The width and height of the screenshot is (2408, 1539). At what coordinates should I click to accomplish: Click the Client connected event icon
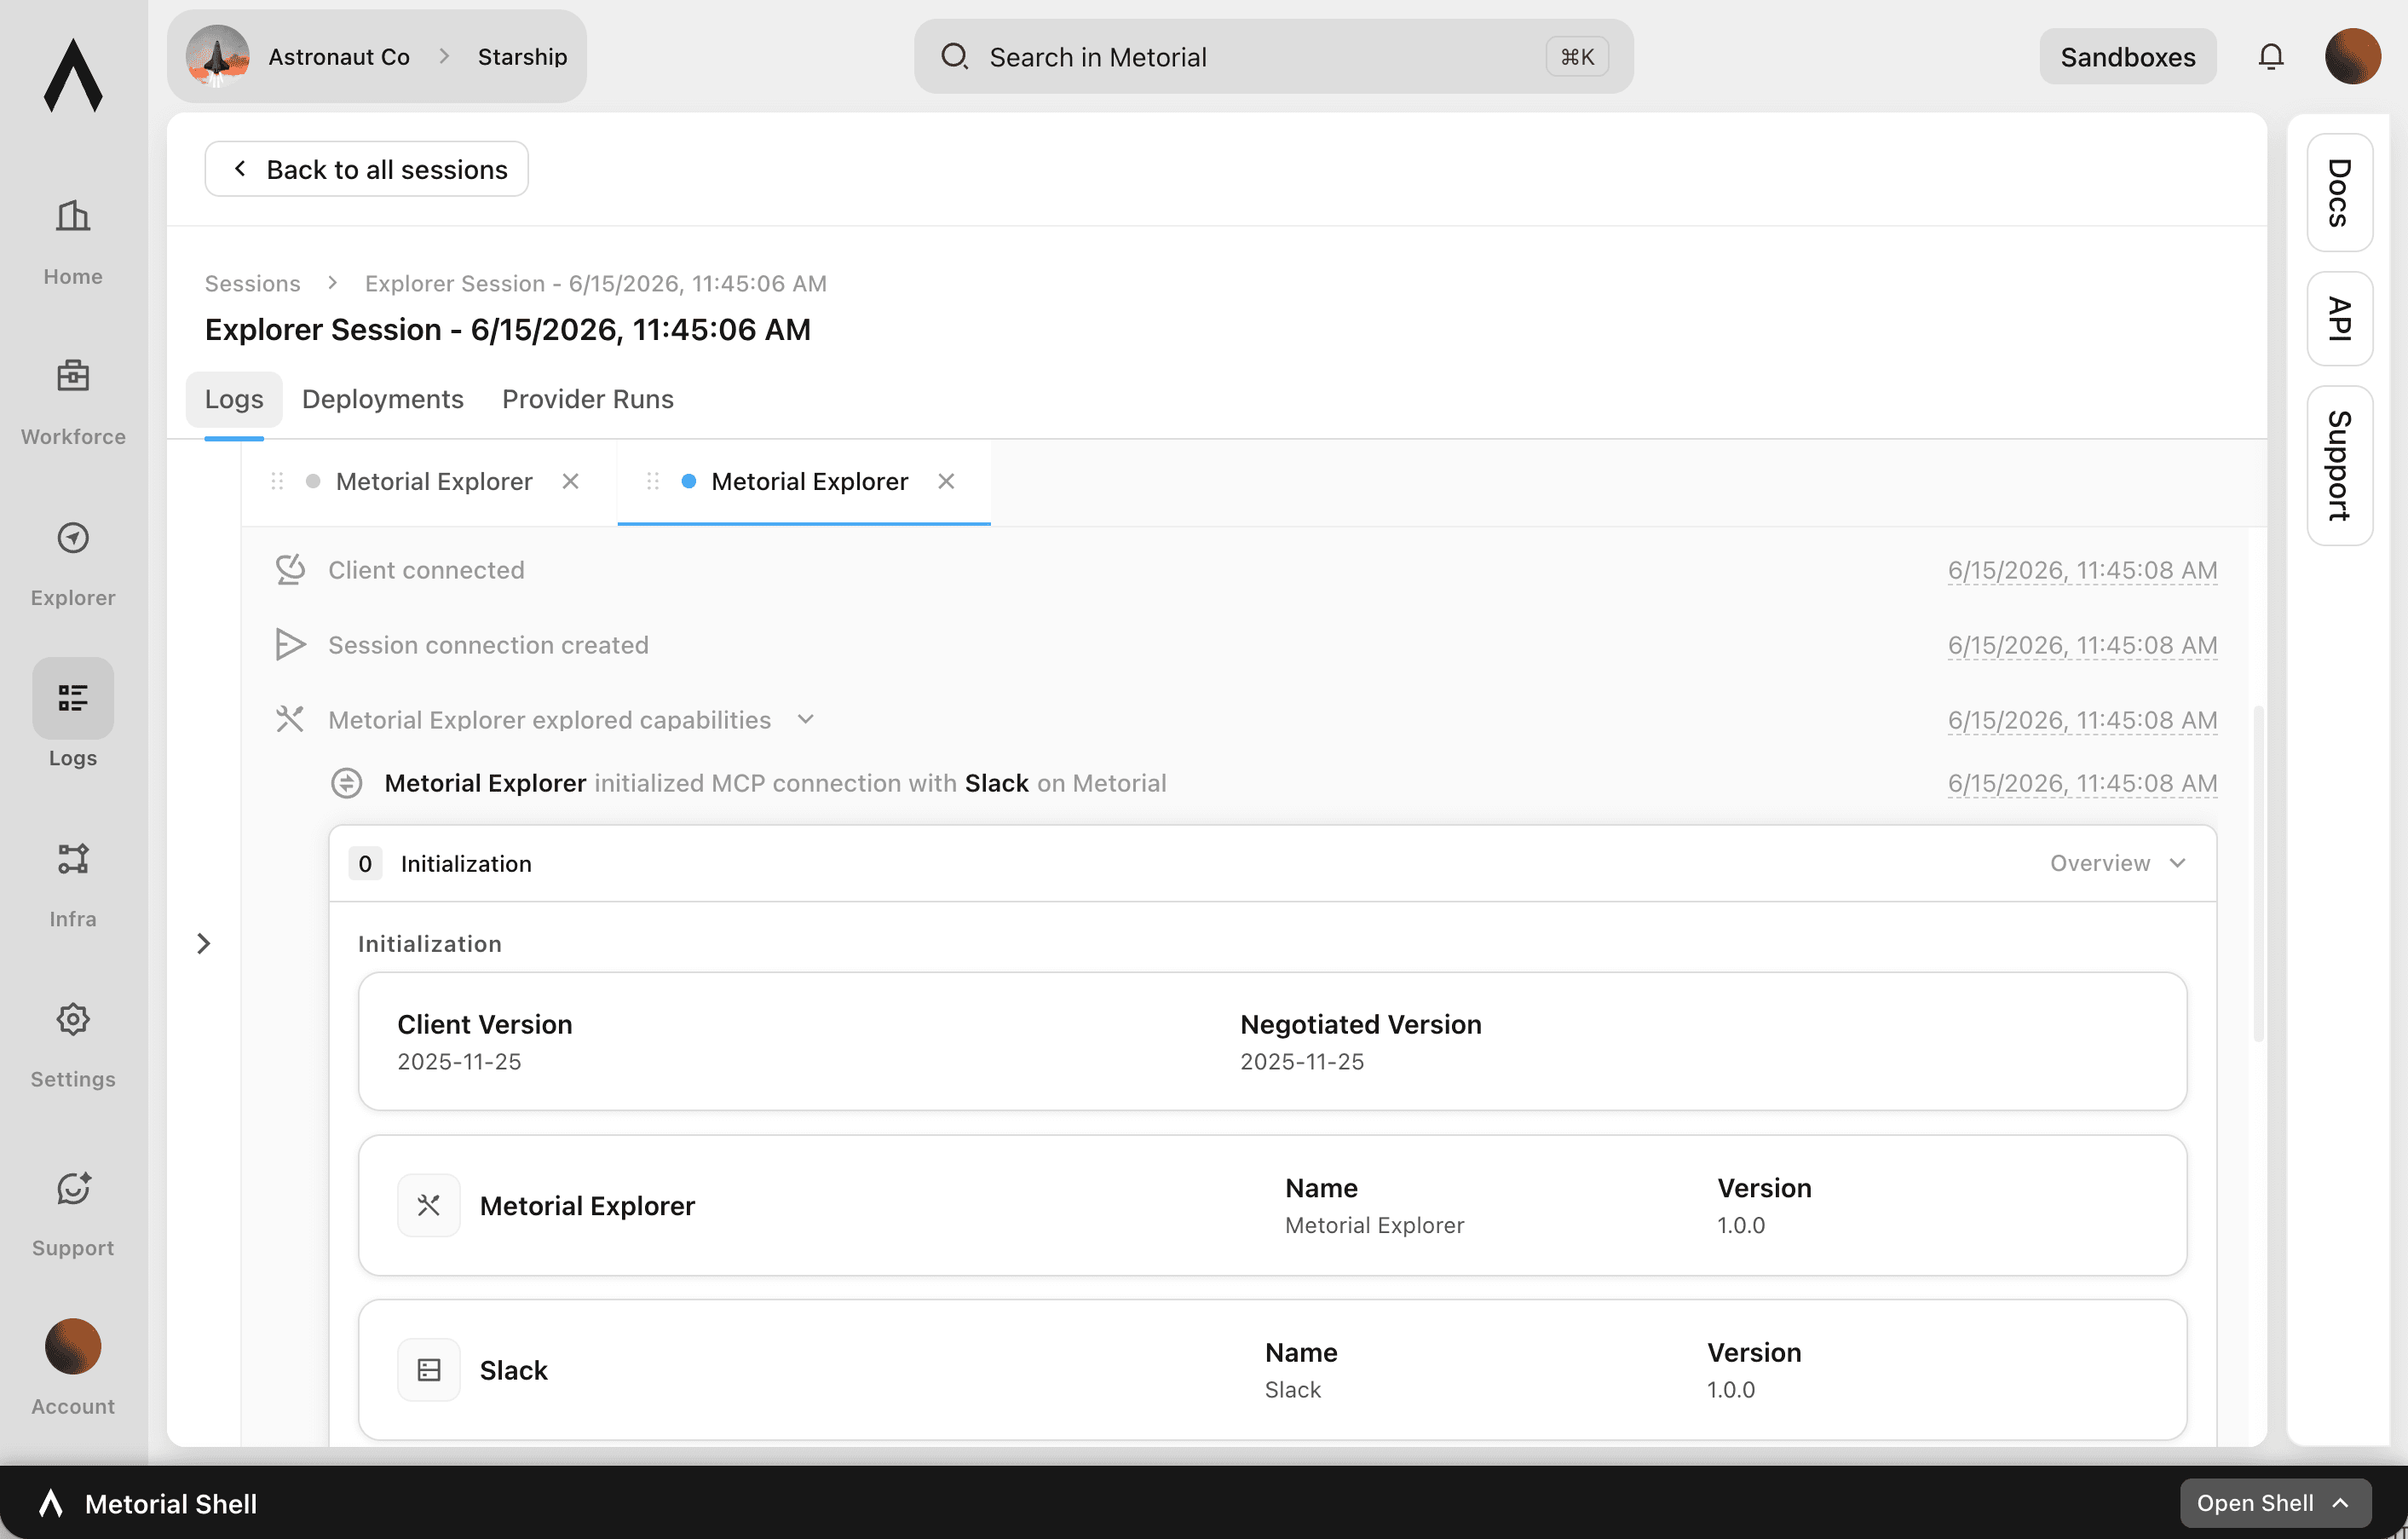tap(290, 570)
